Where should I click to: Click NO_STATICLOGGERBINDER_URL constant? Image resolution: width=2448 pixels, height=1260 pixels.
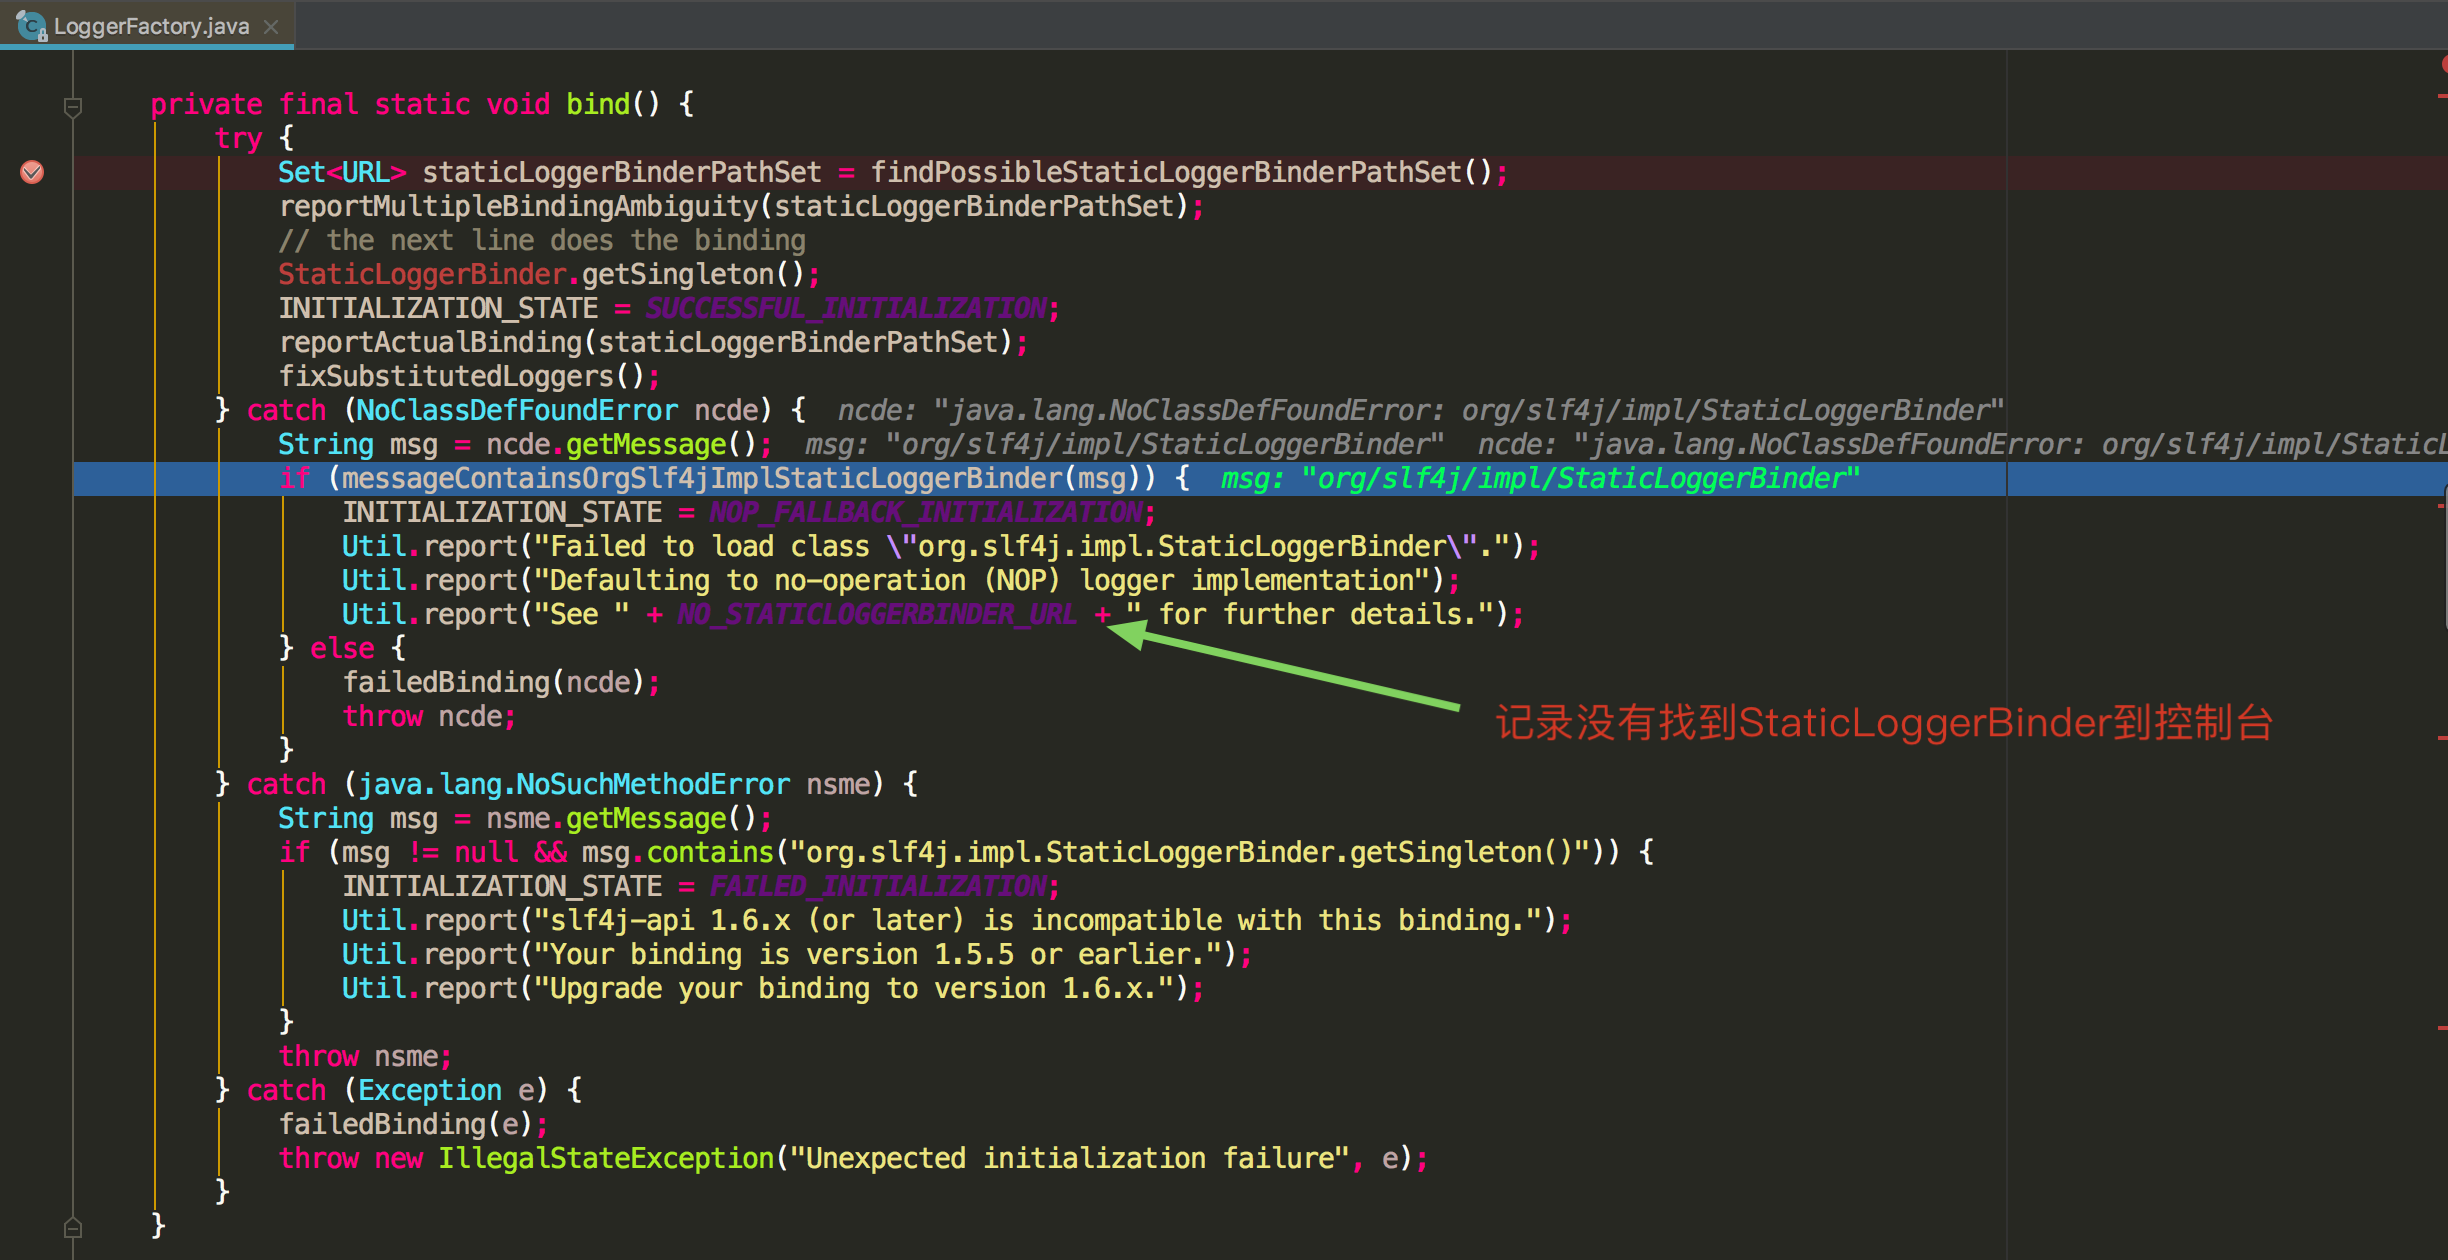pos(877,614)
